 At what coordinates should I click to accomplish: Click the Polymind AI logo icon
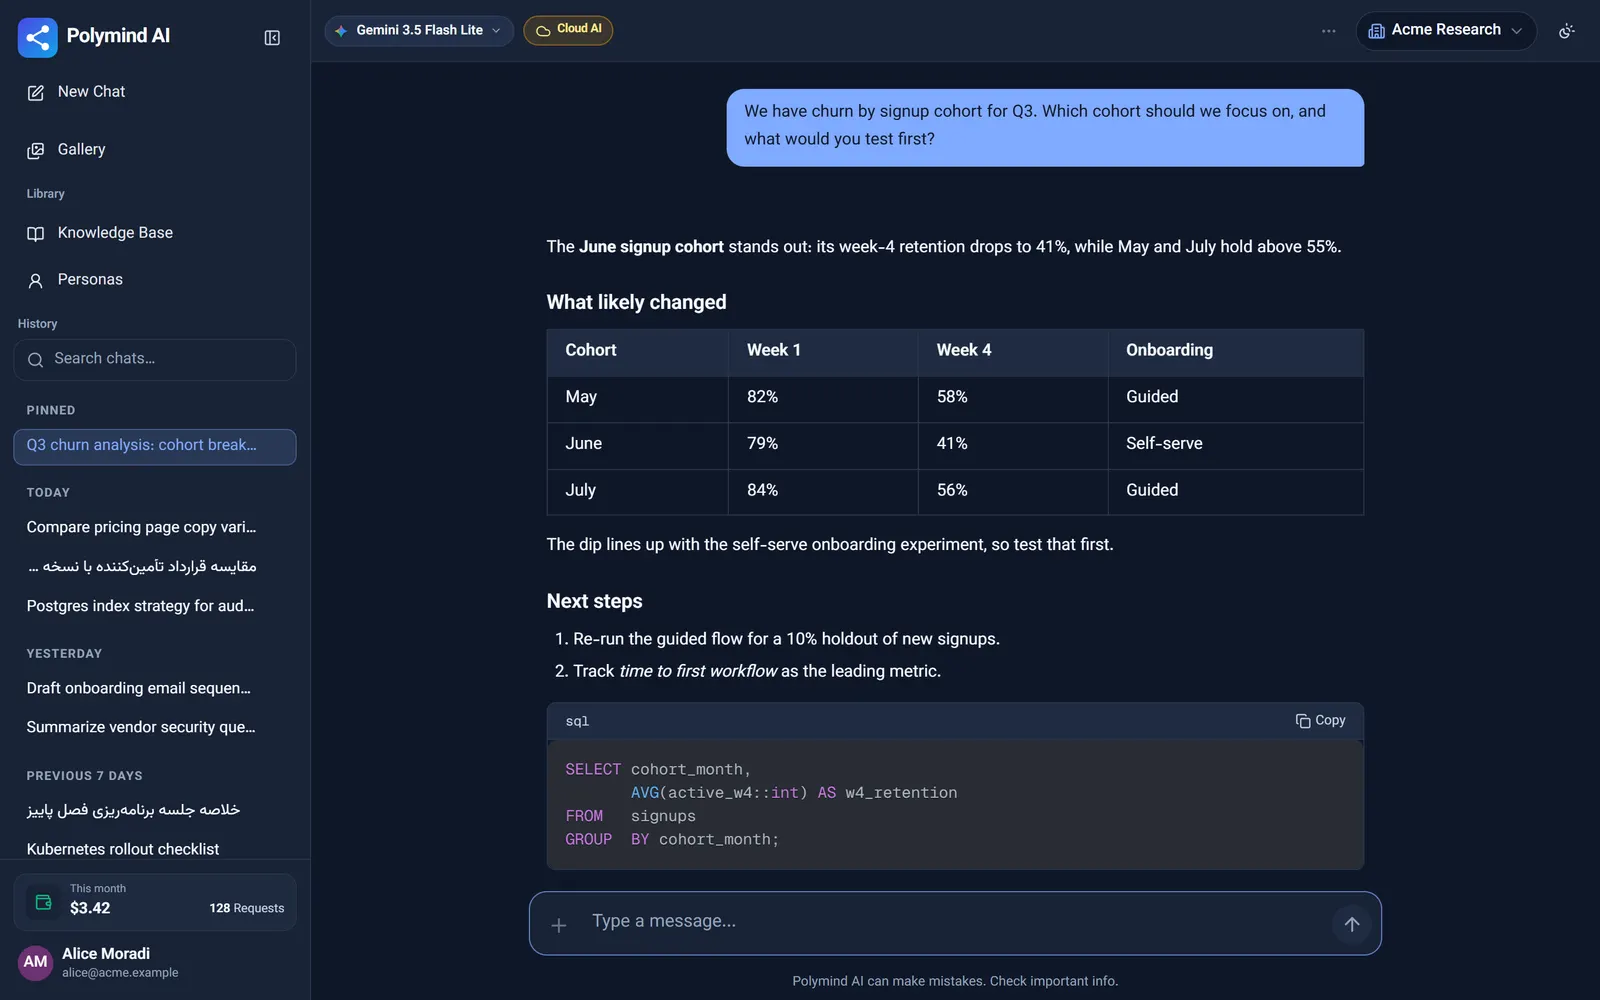(37, 38)
